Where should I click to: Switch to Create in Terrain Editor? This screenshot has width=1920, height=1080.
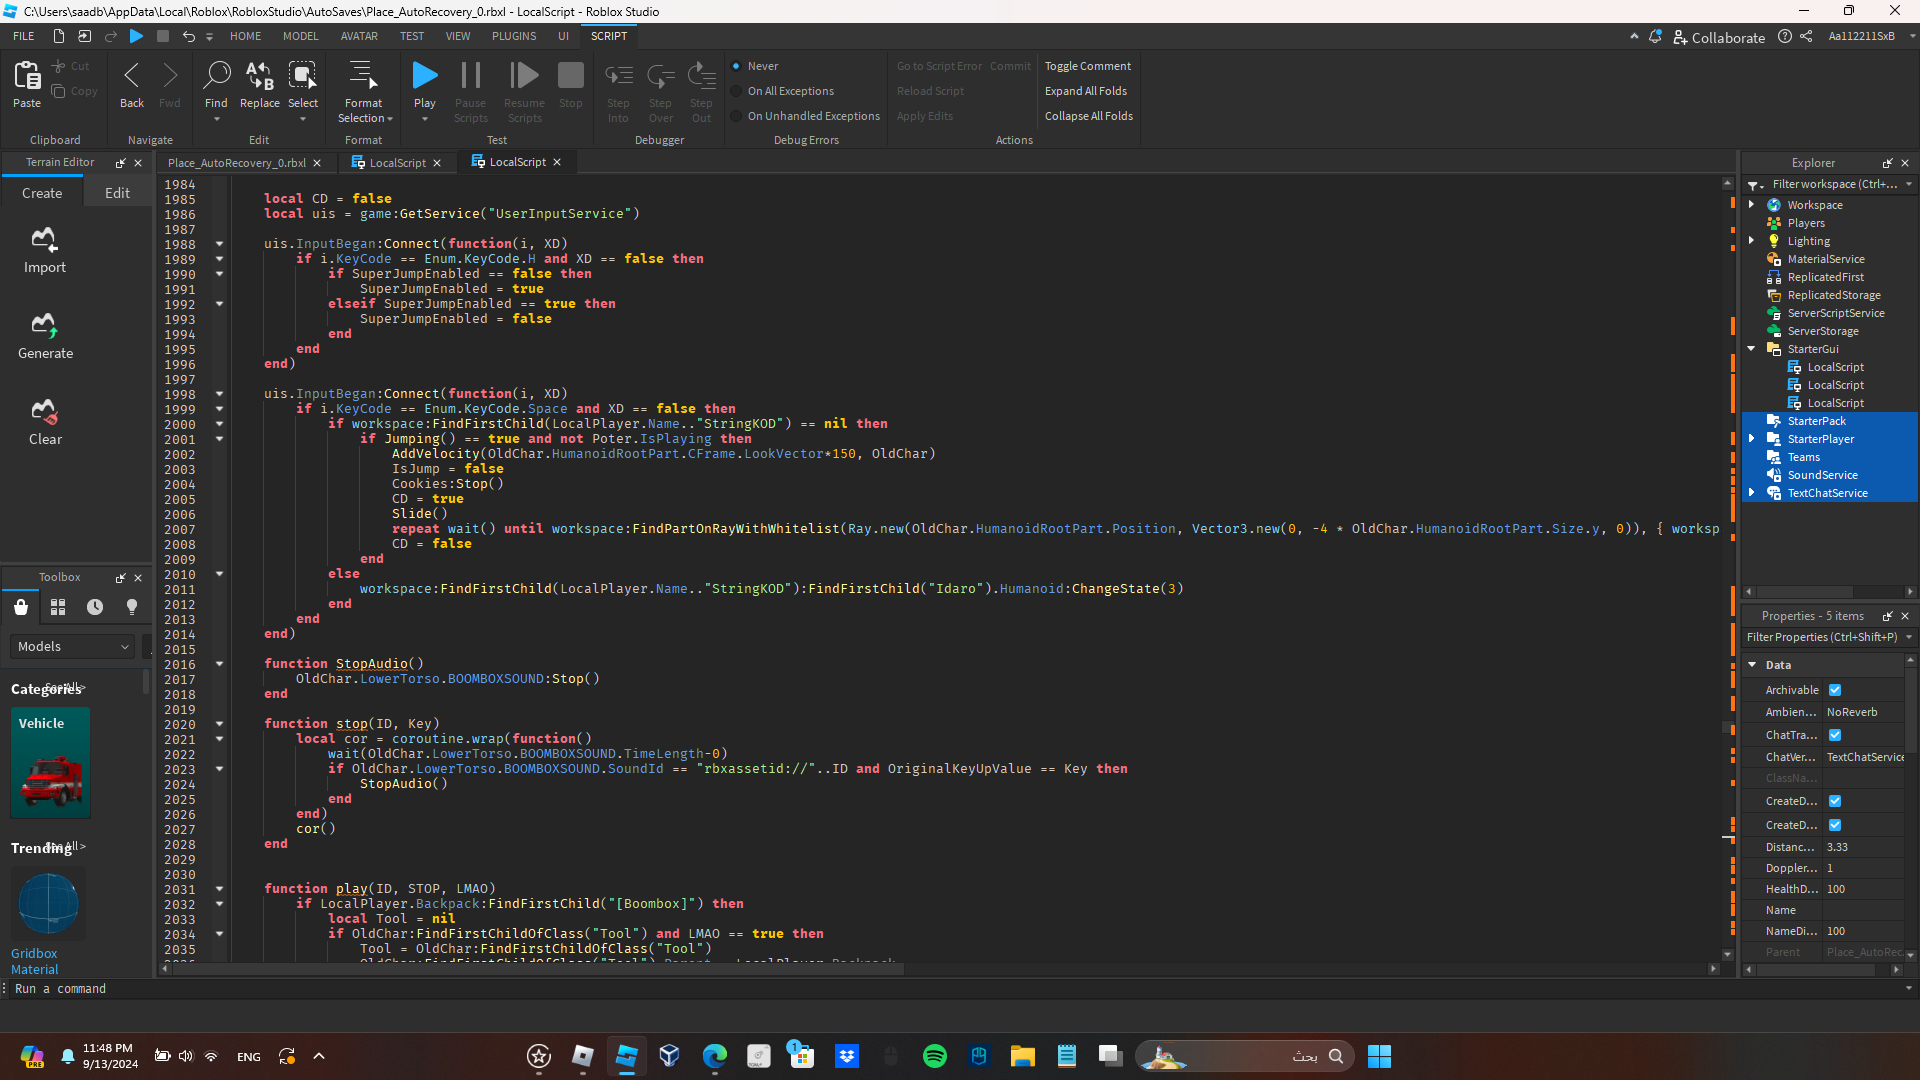[42, 193]
